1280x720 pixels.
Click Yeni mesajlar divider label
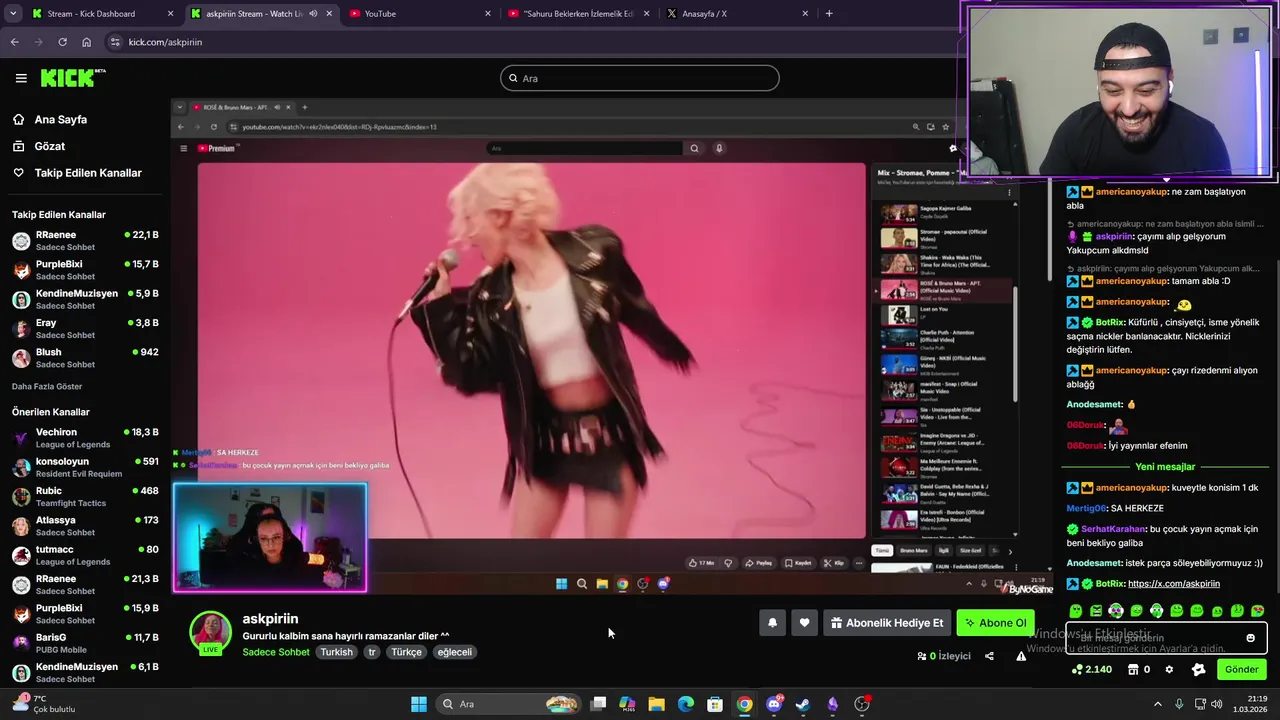click(x=1165, y=467)
